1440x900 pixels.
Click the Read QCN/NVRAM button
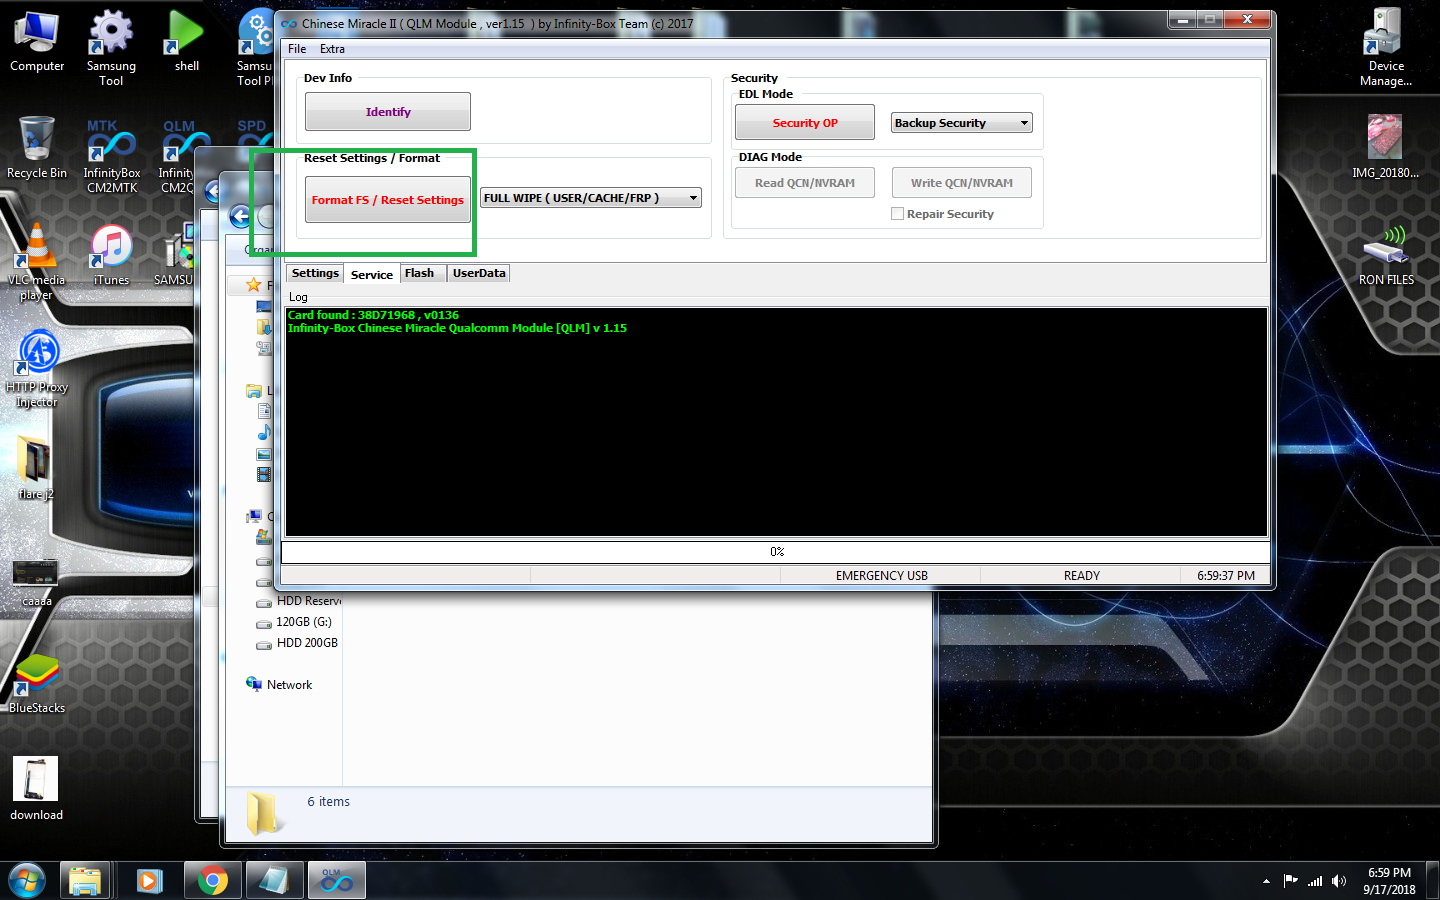pyautogui.click(x=805, y=183)
